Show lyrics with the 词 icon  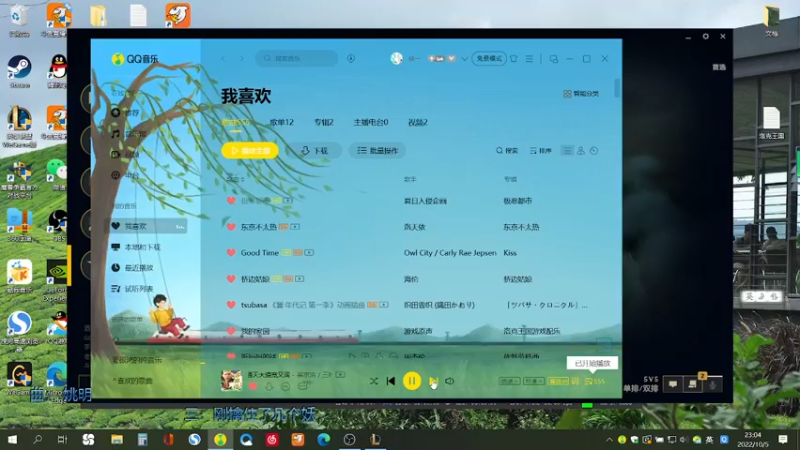[575, 381]
